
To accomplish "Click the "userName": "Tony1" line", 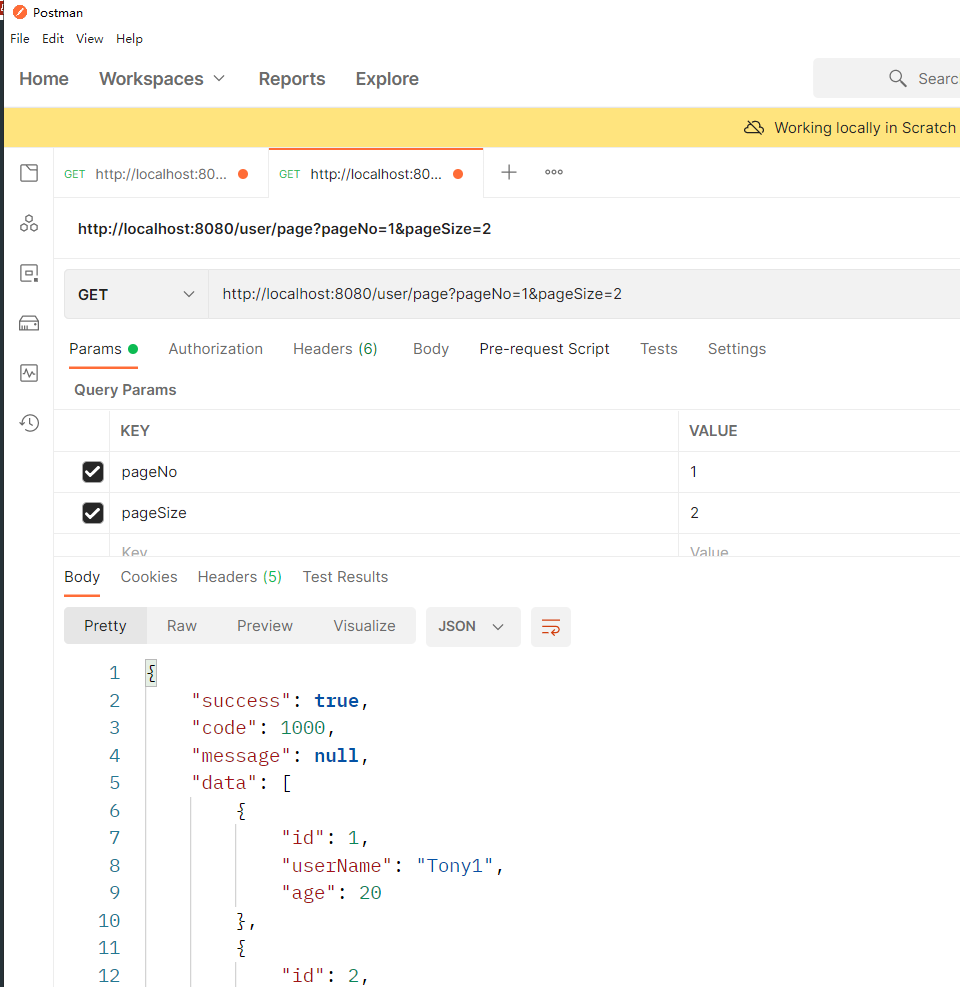I will [x=392, y=866].
